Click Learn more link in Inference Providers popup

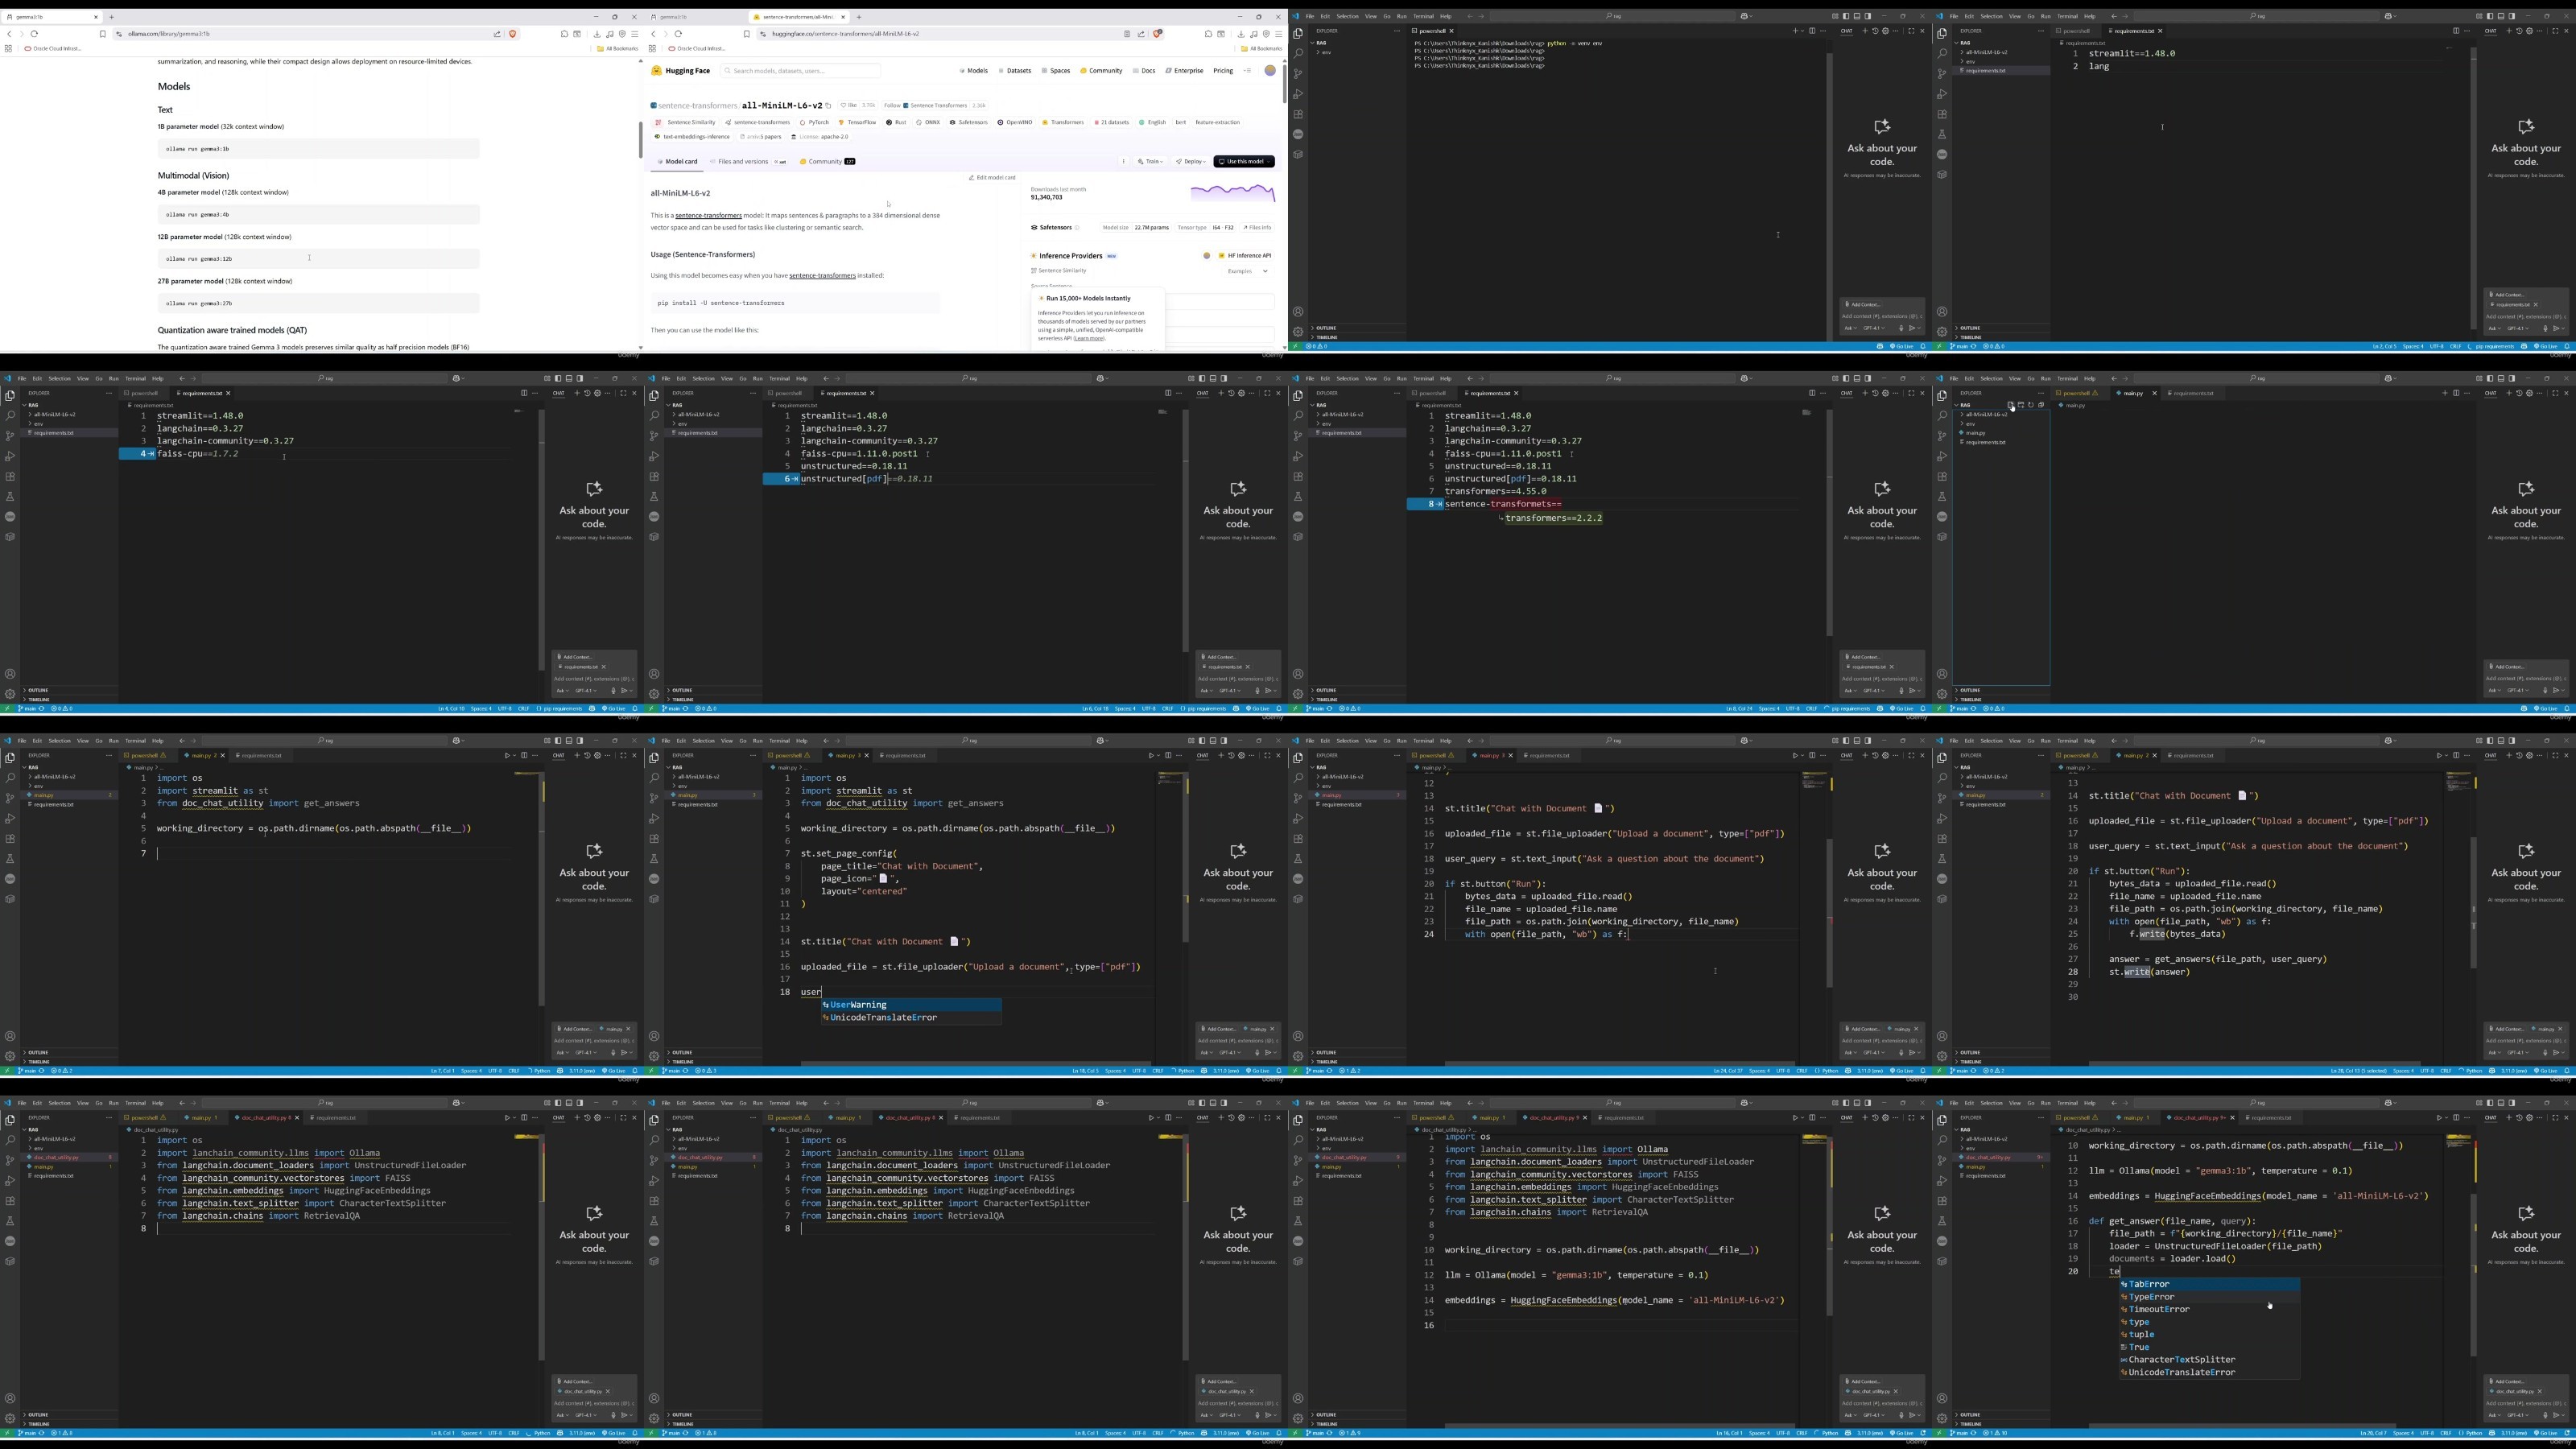click(x=1089, y=338)
